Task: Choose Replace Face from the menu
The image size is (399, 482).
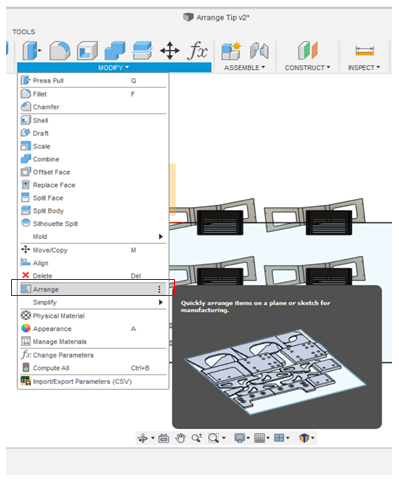Action: pyautogui.click(x=93, y=185)
